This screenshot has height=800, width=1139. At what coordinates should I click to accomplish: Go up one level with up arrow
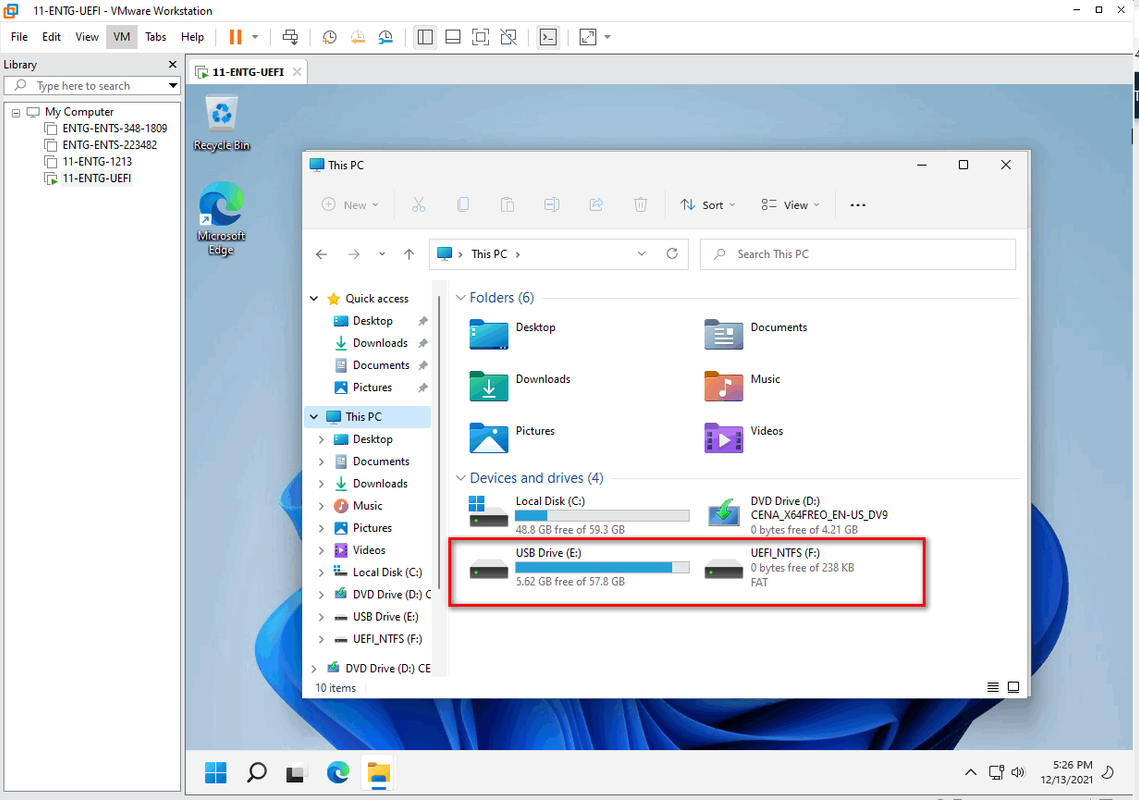coord(409,254)
